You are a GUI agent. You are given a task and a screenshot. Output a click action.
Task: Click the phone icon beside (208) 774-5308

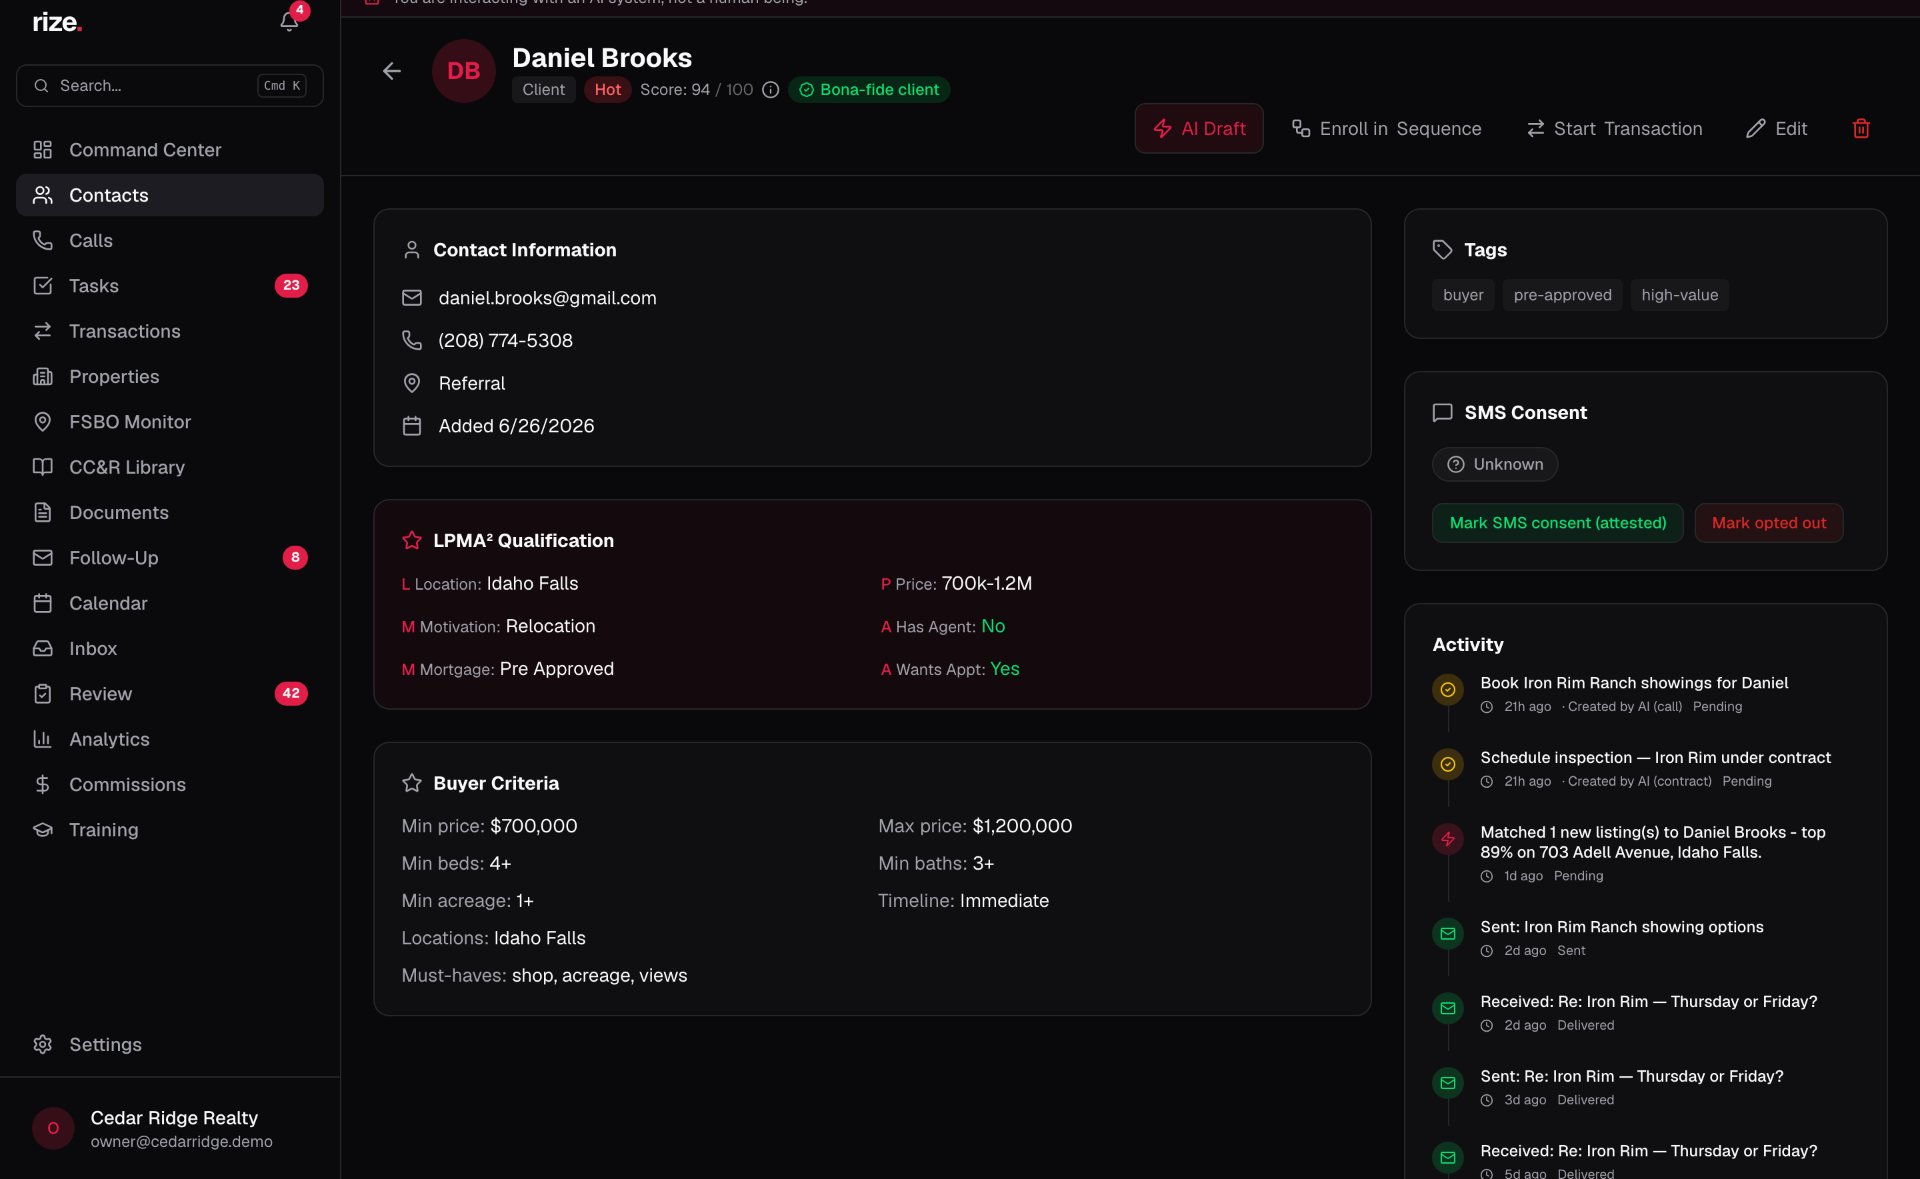click(411, 340)
